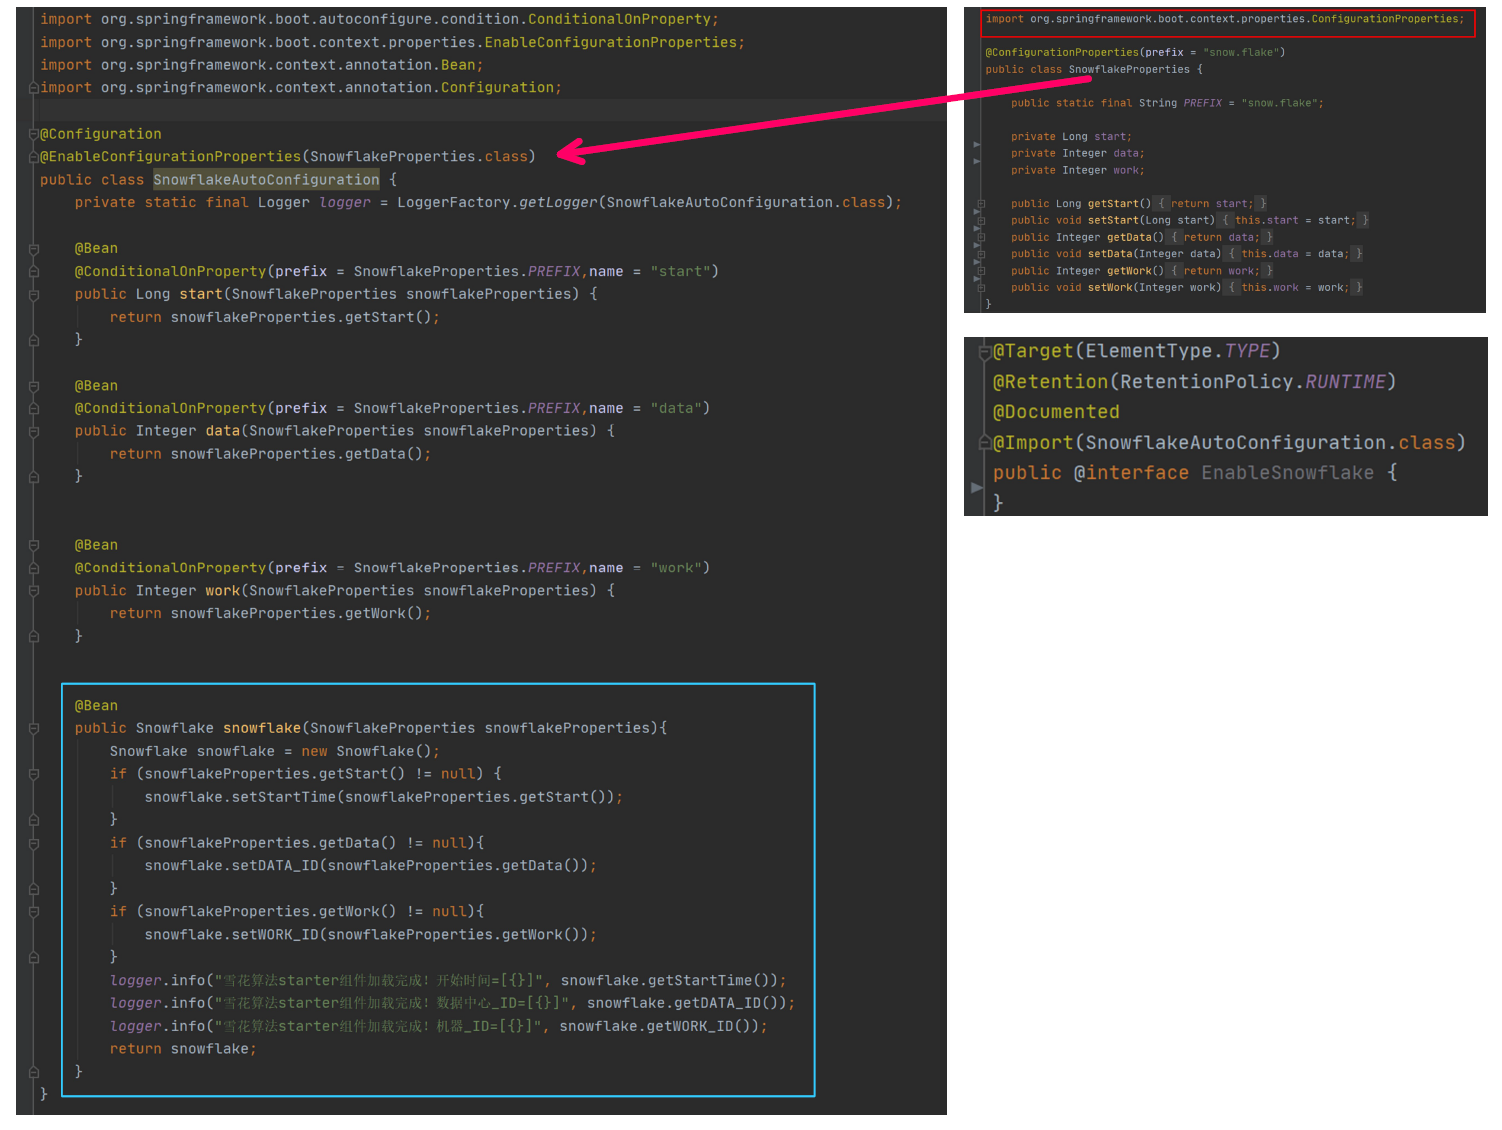Click 'EnableConfigurationProperties' in the second import line

(x=610, y=43)
